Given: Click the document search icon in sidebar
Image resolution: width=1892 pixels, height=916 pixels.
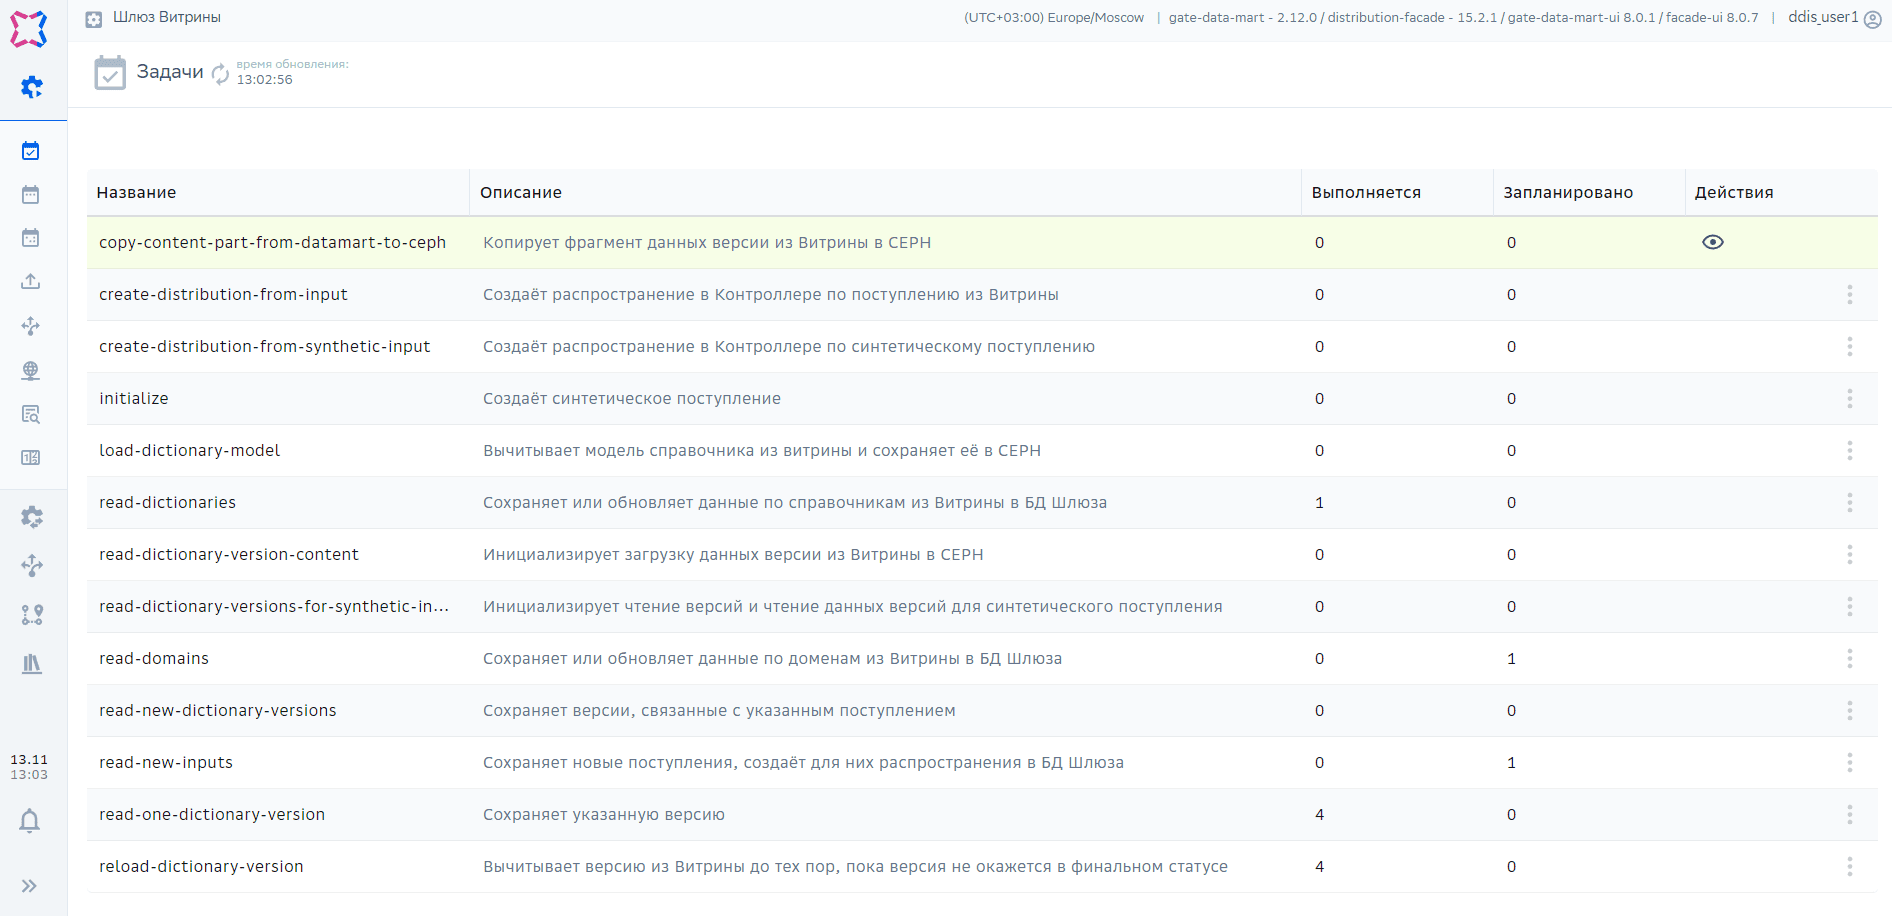Looking at the screenshot, I should (x=31, y=414).
